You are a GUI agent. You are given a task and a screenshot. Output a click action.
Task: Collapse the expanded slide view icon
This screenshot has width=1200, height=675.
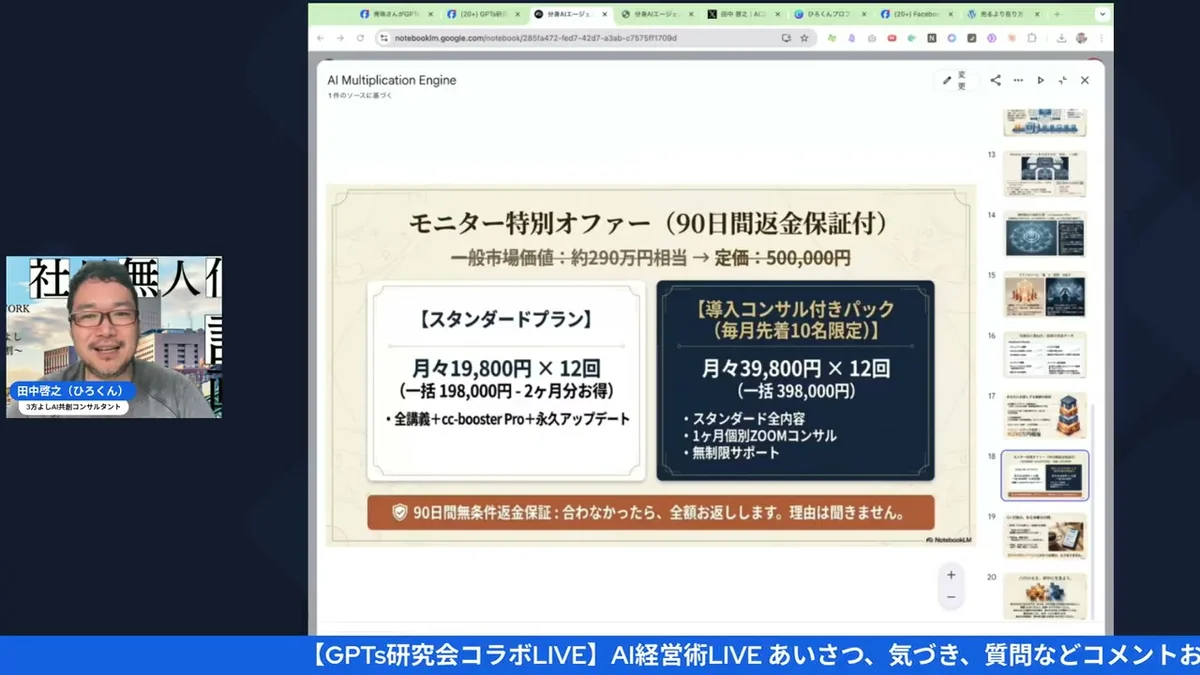coord(1064,80)
